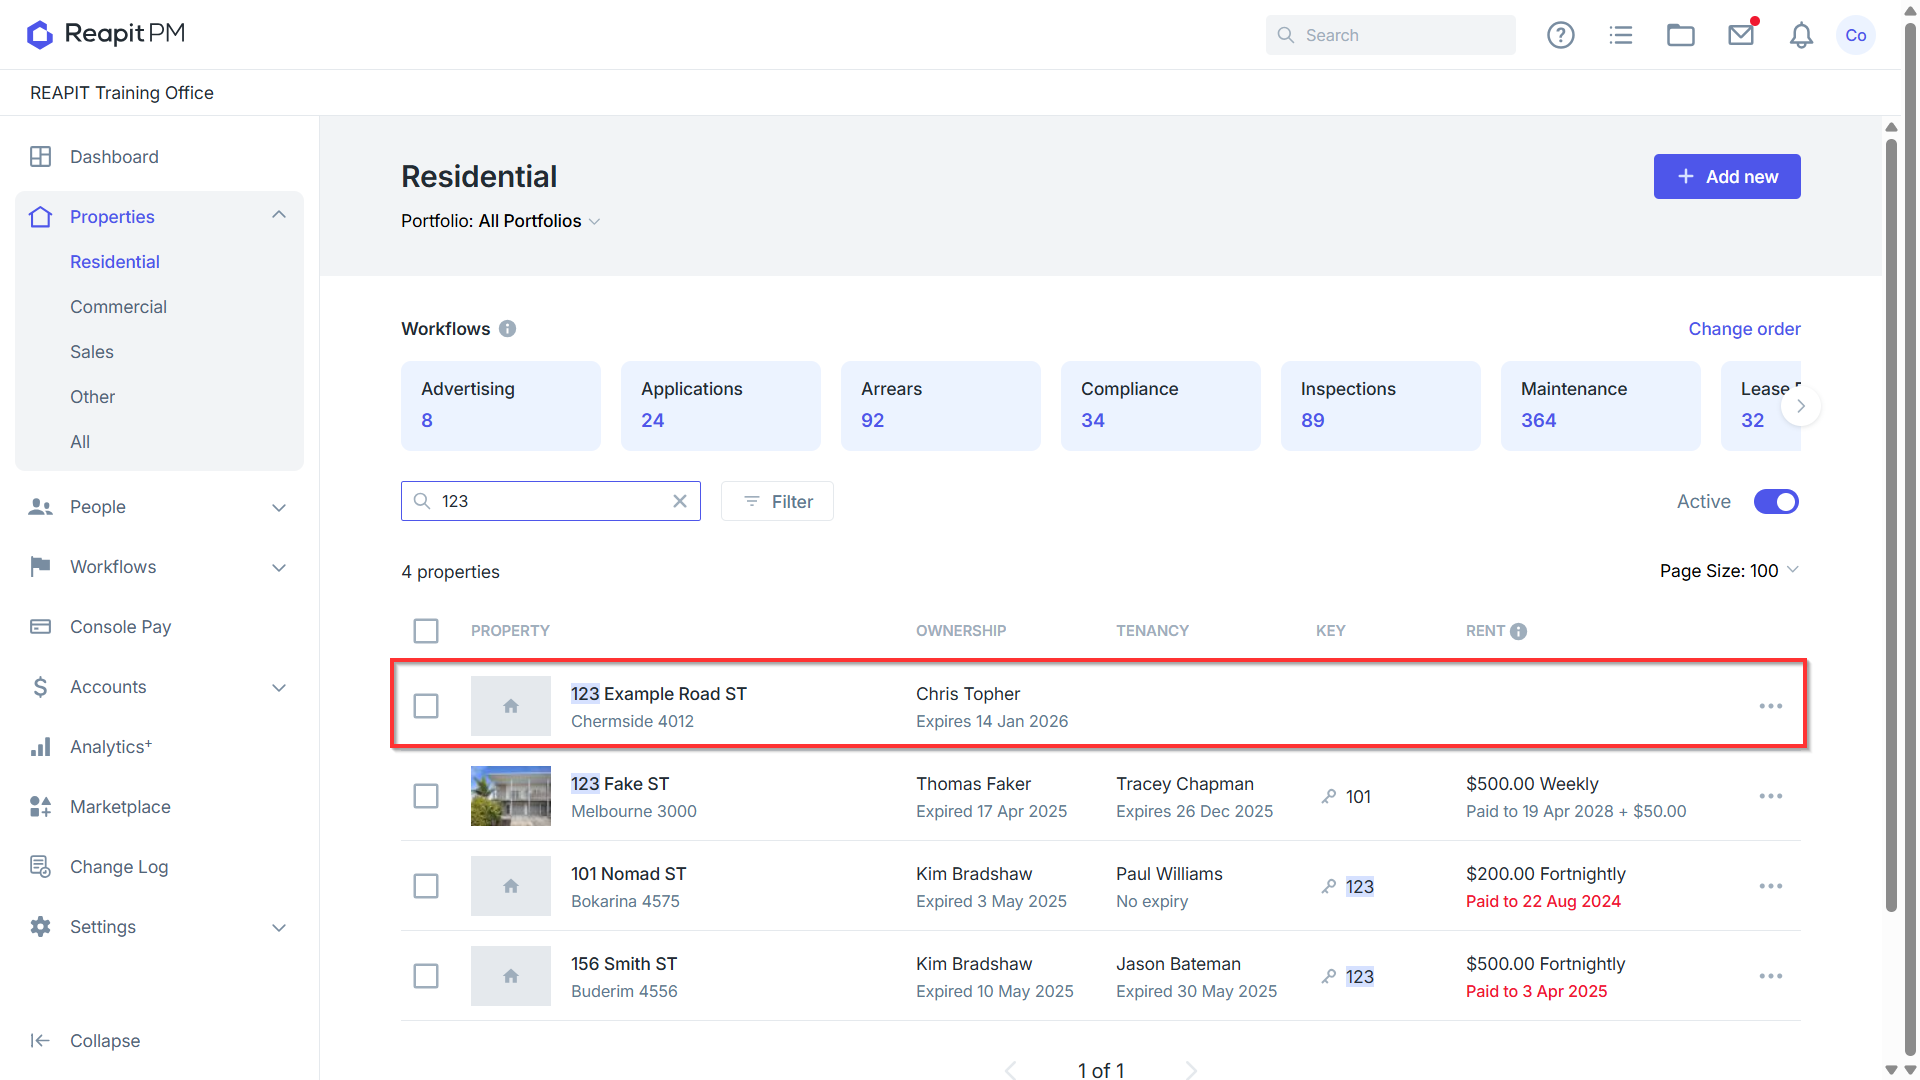
Task: Click the property search field containing 123
Action: (x=551, y=501)
